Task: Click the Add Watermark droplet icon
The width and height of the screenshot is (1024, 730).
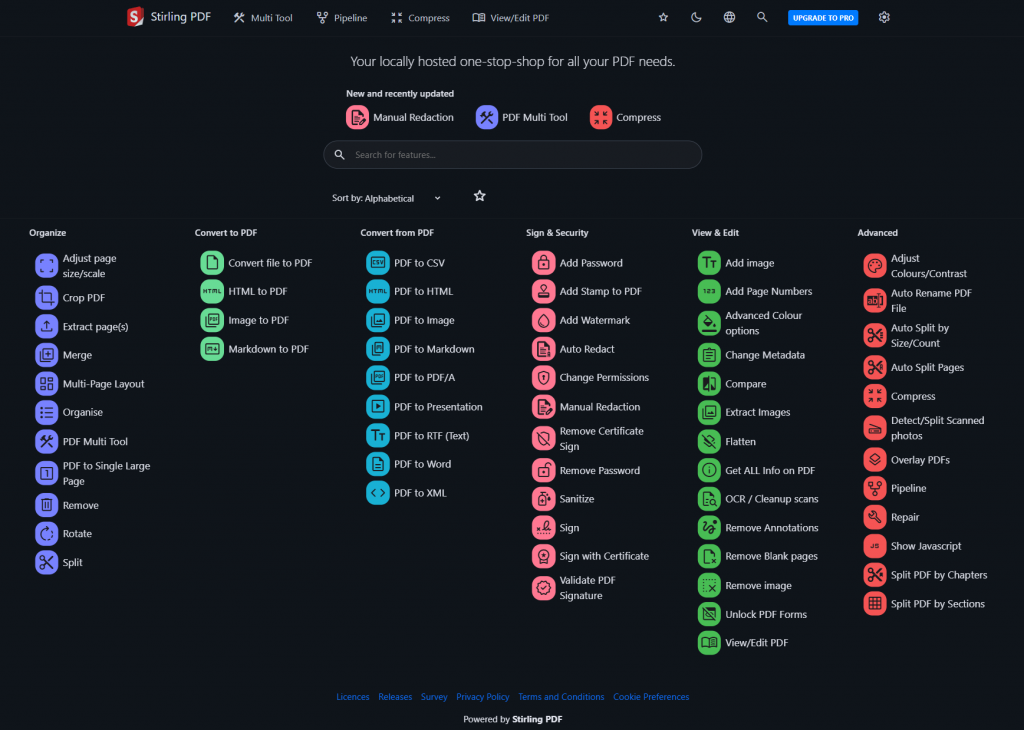Action: click(x=543, y=320)
